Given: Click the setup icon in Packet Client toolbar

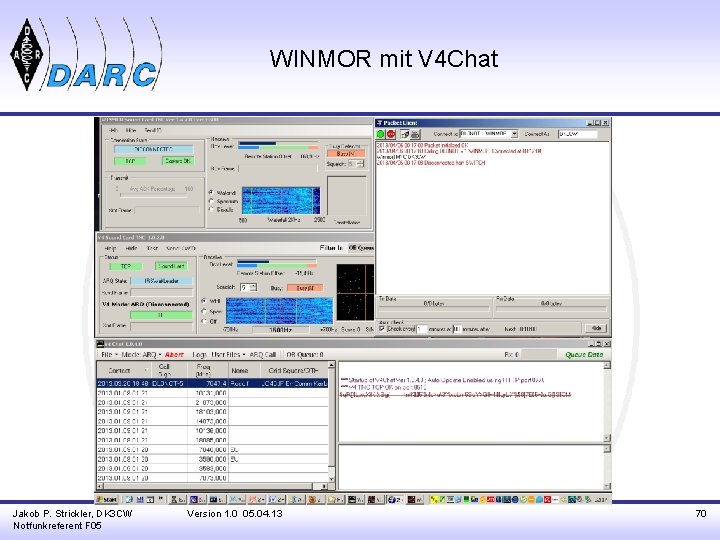Looking at the screenshot, I should click(x=405, y=134).
